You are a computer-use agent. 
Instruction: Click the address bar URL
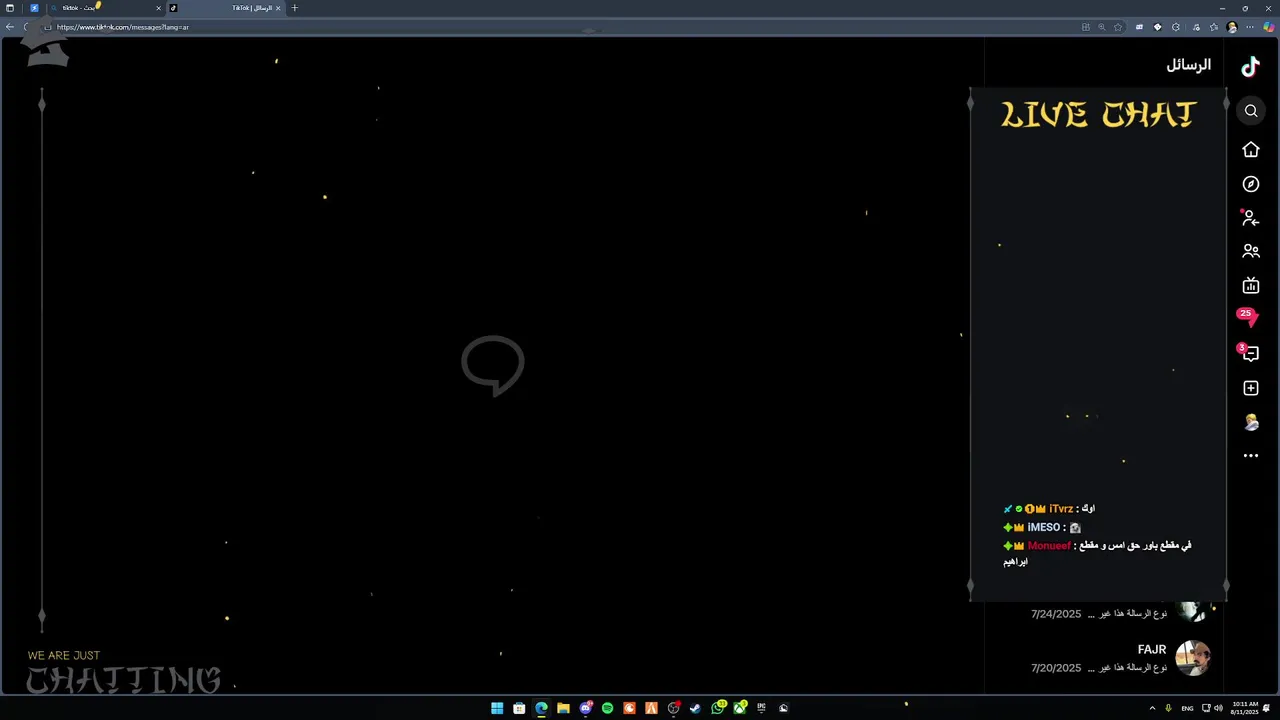pyautogui.click(x=123, y=27)
